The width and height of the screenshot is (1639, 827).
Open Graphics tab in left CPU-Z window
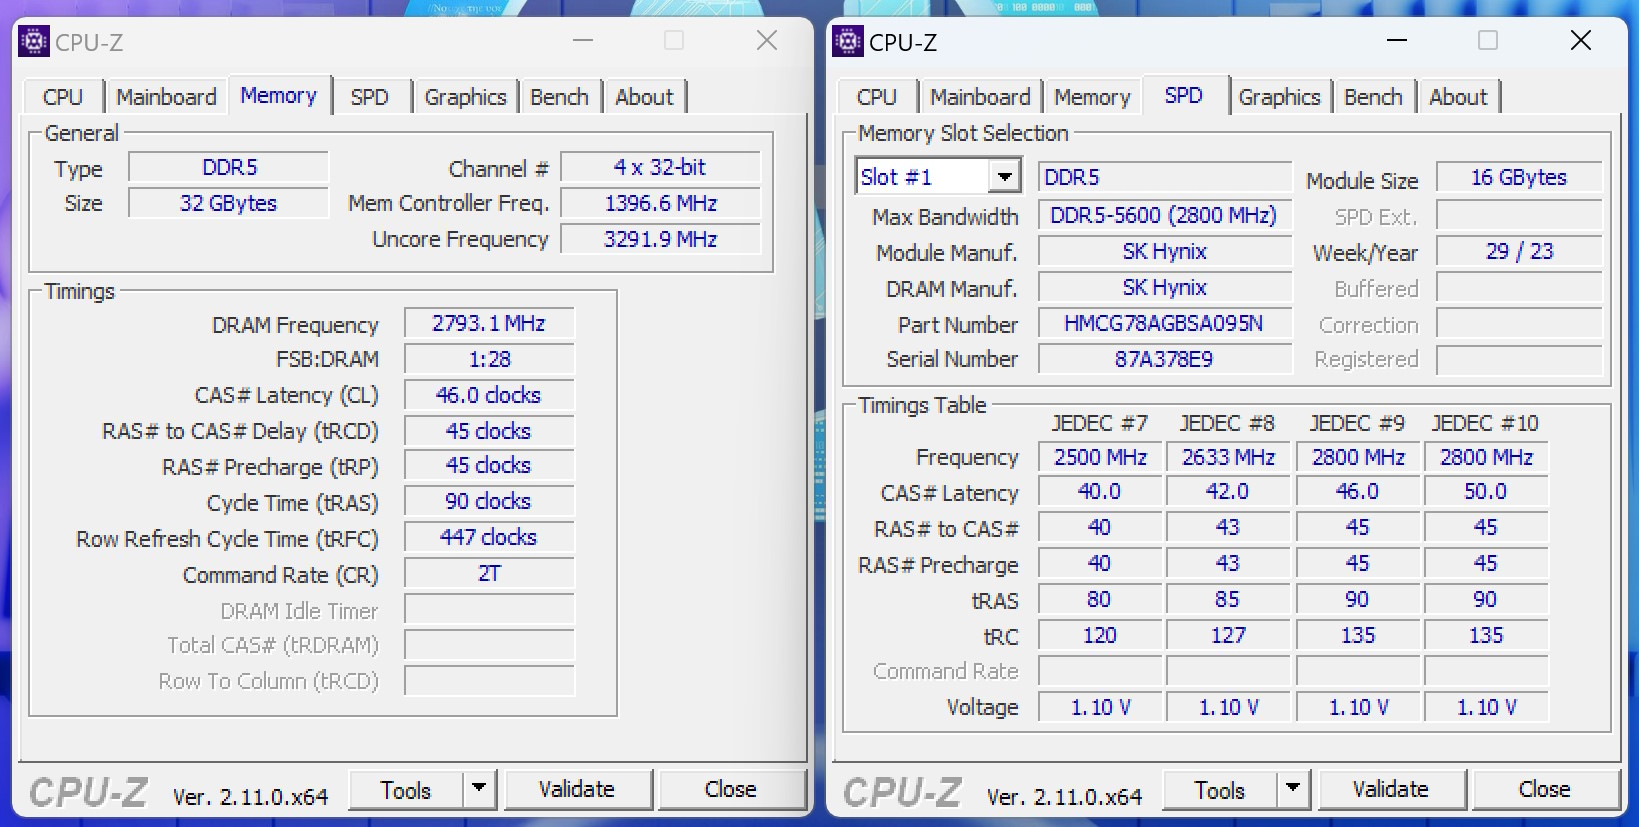[x=466, y=97]
